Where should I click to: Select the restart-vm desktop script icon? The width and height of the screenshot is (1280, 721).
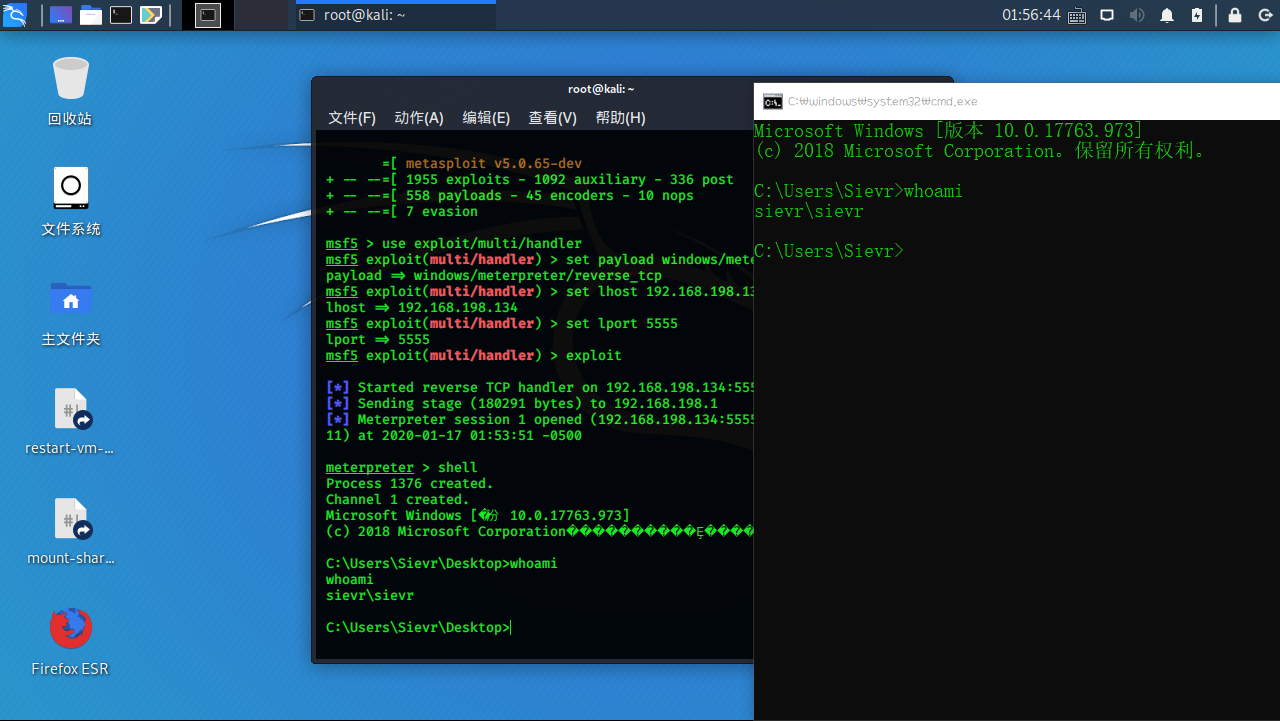(x=70, y=421)
